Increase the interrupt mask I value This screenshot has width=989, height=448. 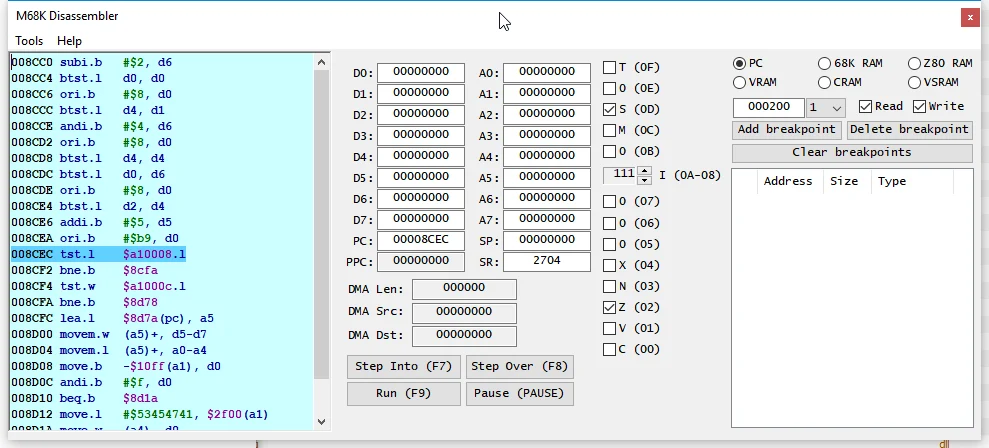[644, 170]
